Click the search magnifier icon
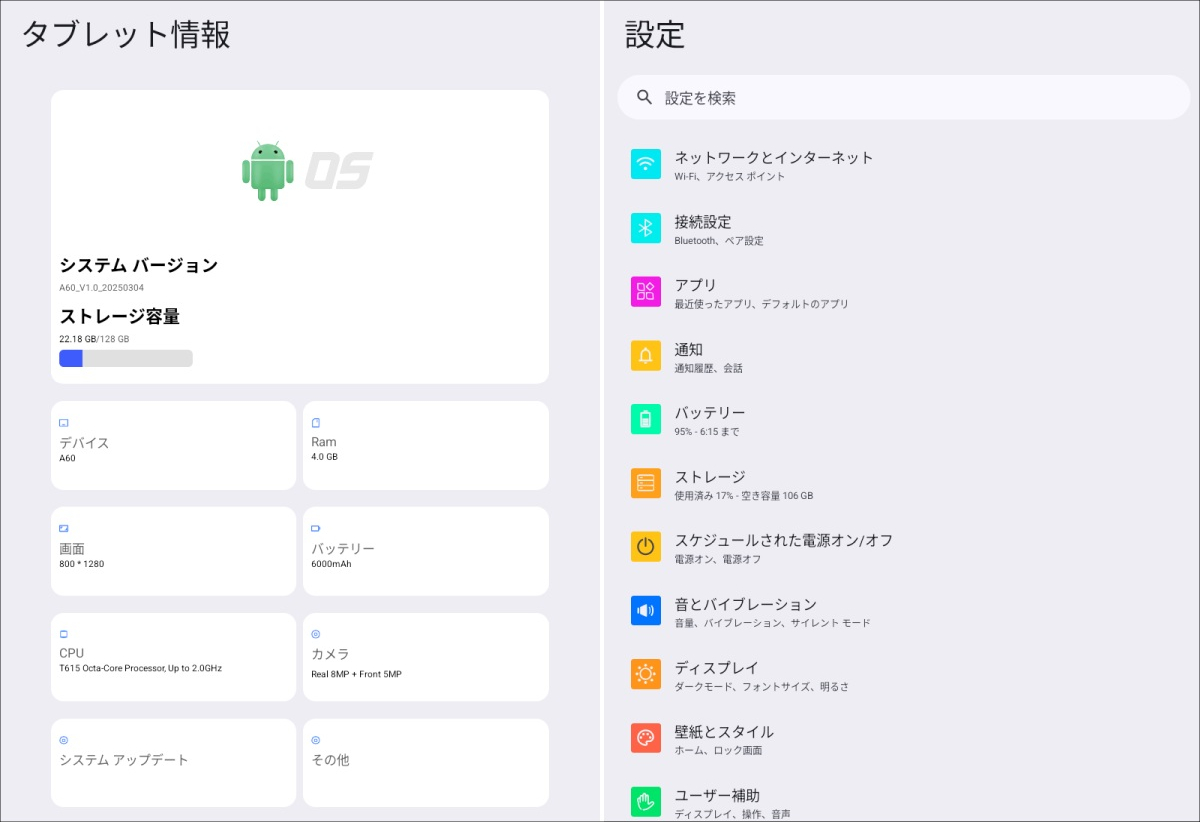This screenshot has width=1200, height=822. [642, 97]
